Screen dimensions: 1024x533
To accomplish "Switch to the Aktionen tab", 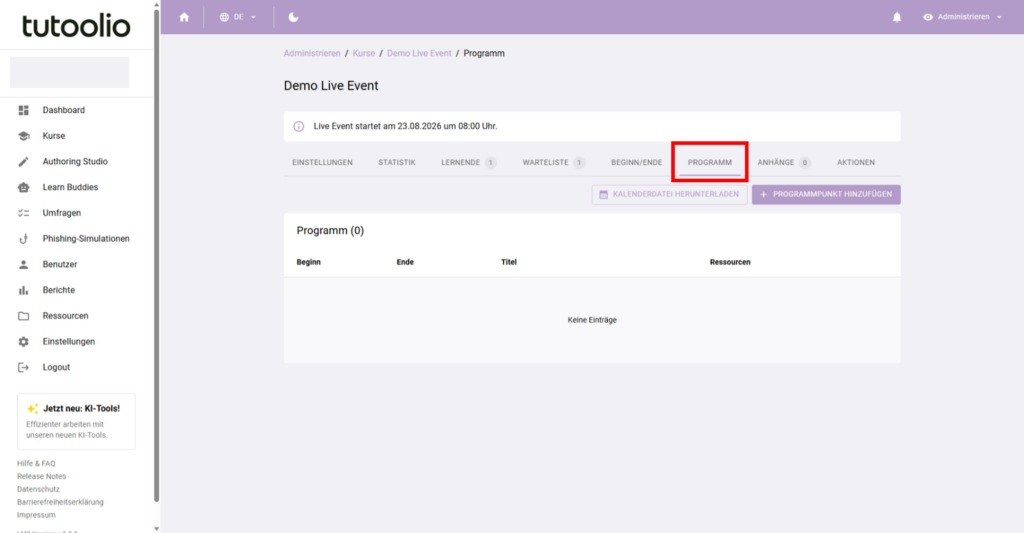I will click(856, 163).
